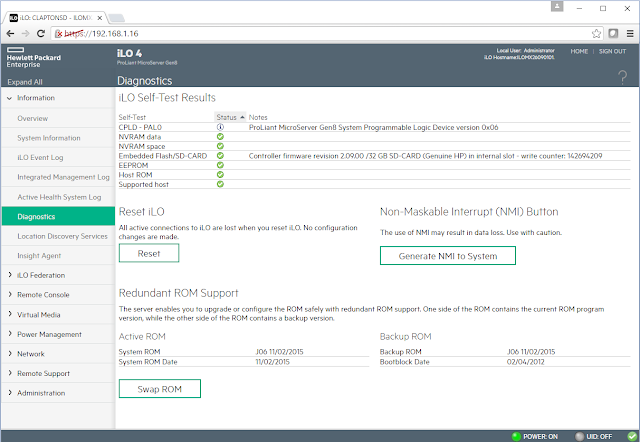Click the CPLD - PAL0 notes text

tap(373, 127)
